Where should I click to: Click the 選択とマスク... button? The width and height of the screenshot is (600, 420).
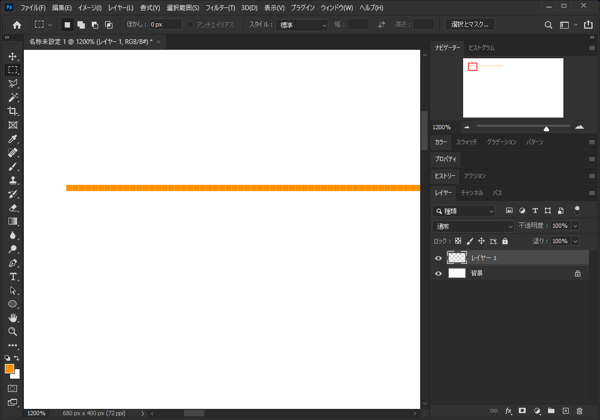pos(470,24)
